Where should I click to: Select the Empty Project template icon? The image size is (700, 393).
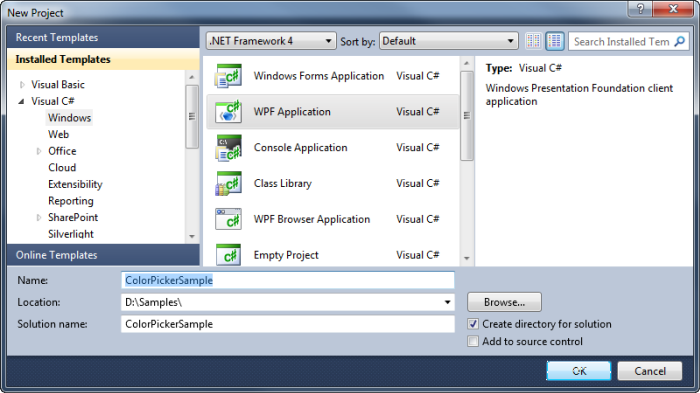coord(228,255)
